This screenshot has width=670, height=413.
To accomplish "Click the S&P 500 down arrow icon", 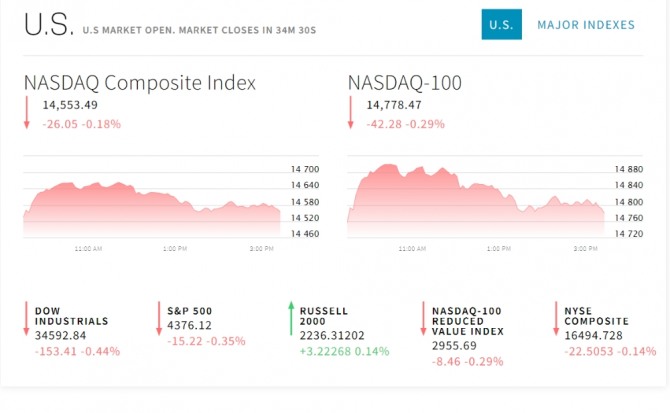I will click(159, 319).
